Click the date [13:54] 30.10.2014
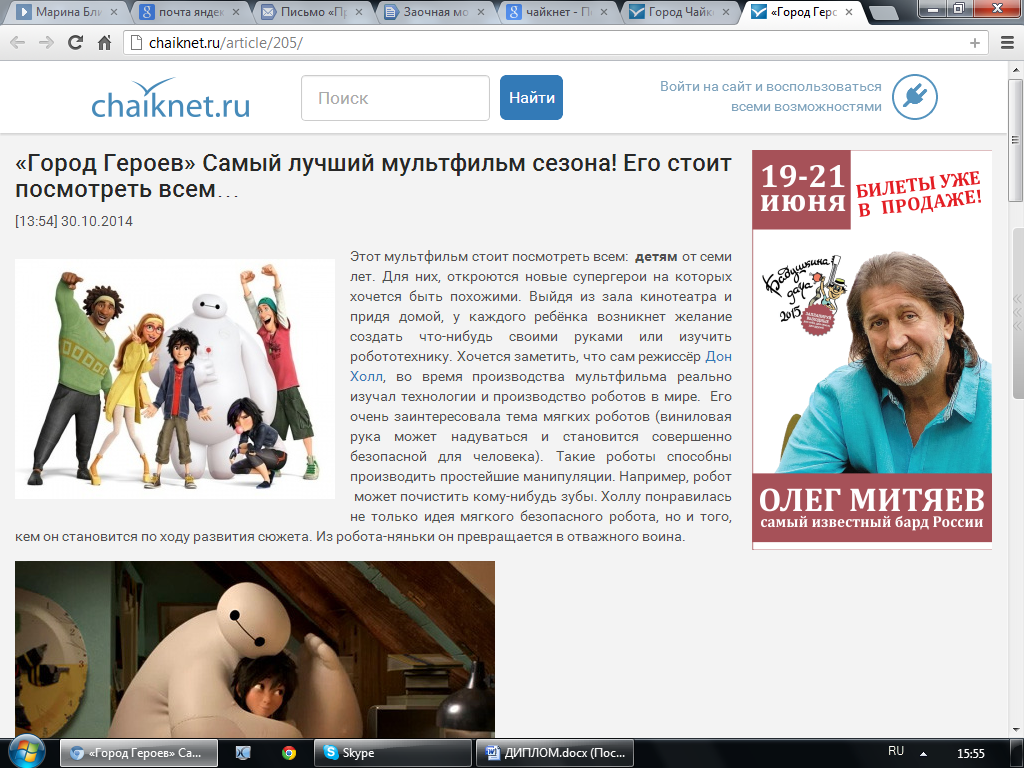 (x=74, y=221)
